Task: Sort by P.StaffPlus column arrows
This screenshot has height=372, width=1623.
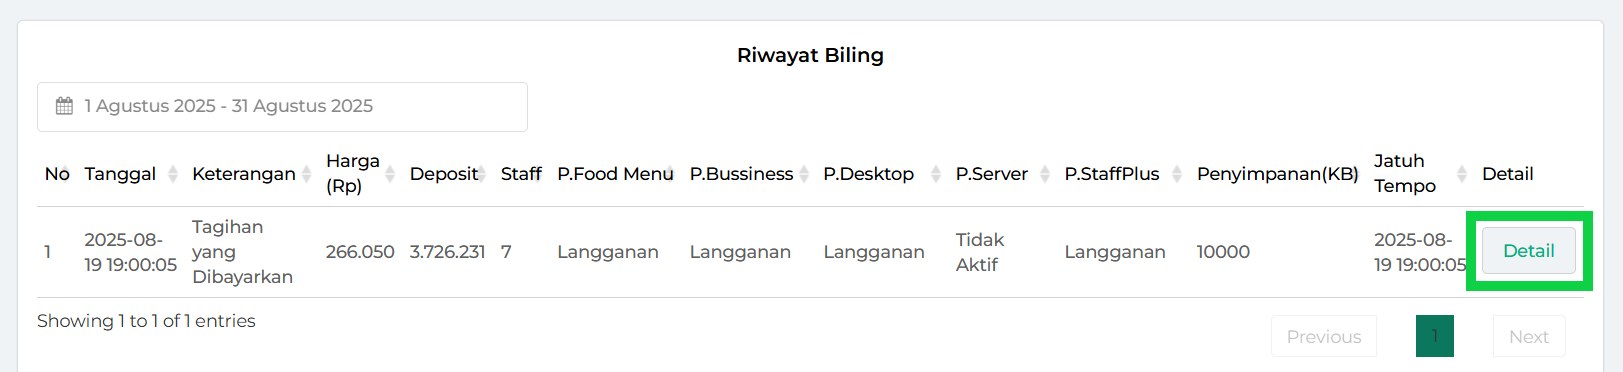Action: pos(1176,174)
